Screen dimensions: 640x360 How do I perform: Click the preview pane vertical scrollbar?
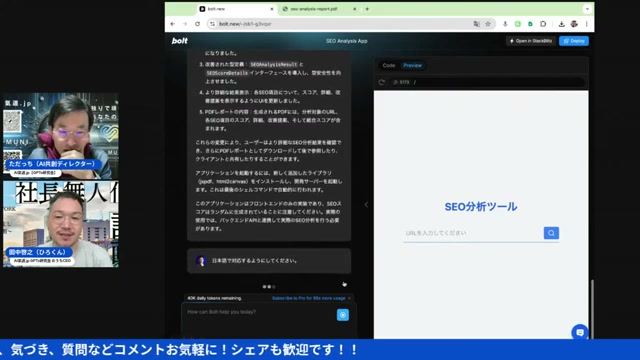tap(592, 308)
